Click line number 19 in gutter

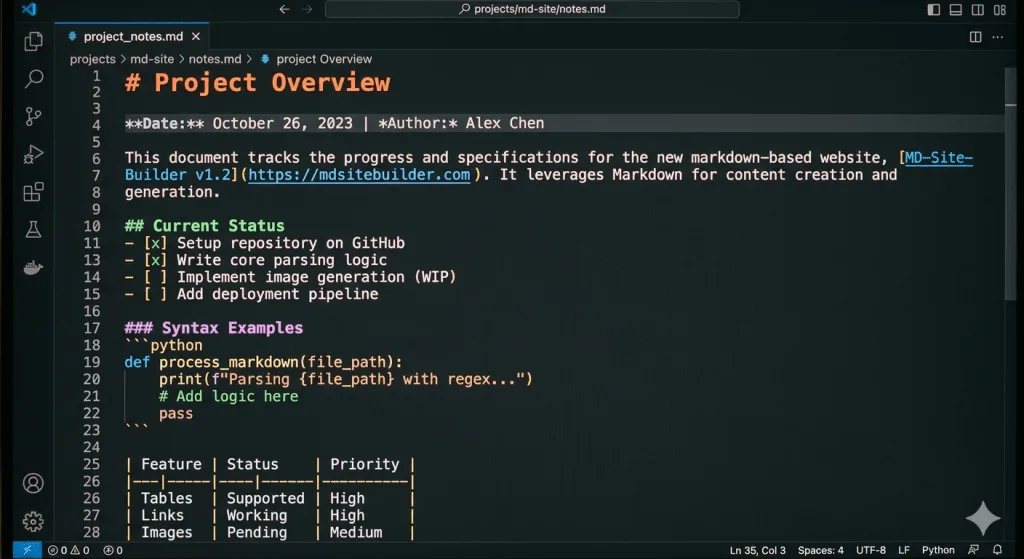[x=92, y=362]
